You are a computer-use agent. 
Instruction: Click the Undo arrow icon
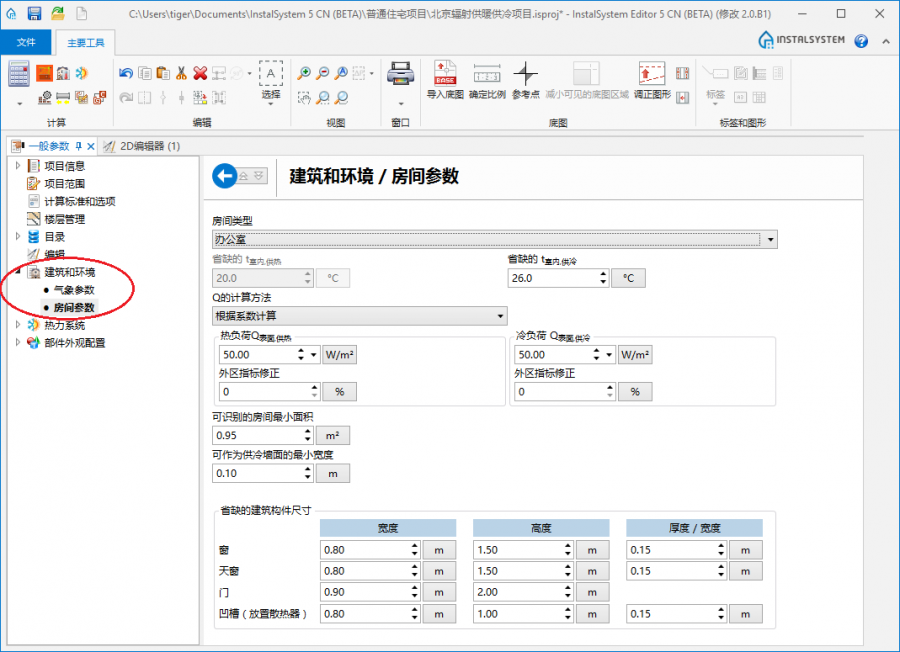(x=126, y=73)
